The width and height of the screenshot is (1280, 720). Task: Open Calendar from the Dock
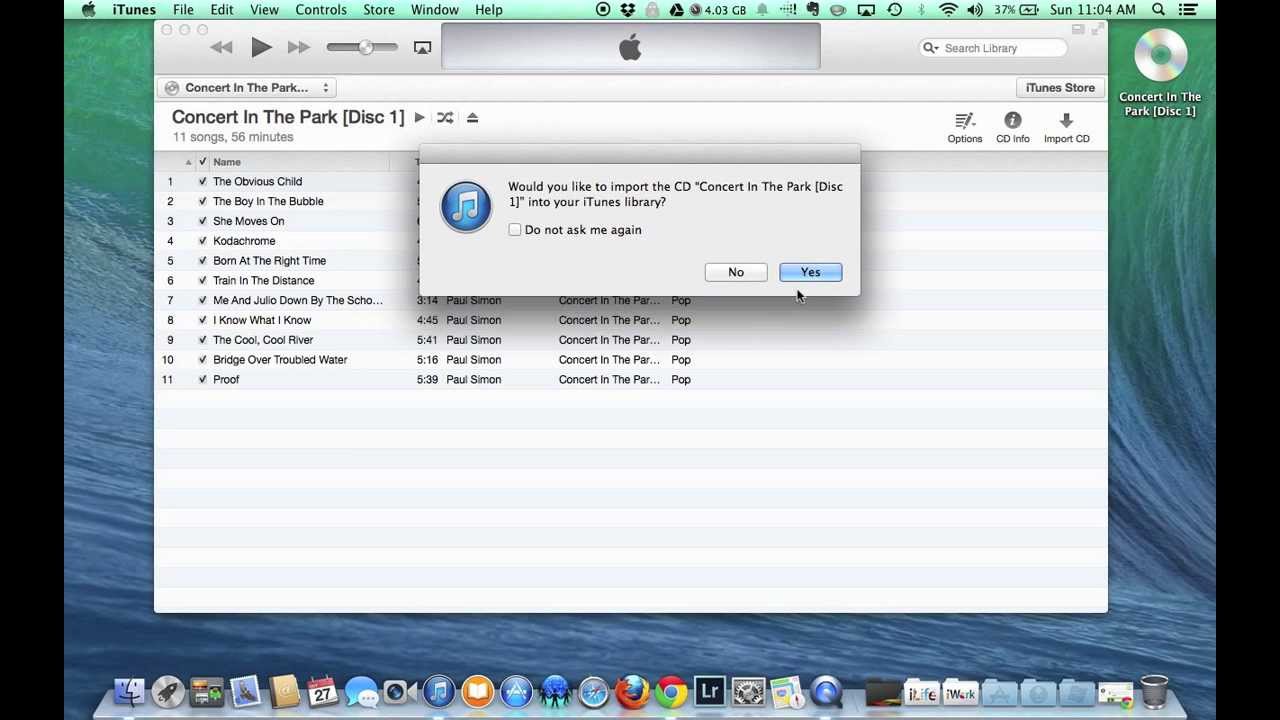[322, 691]
